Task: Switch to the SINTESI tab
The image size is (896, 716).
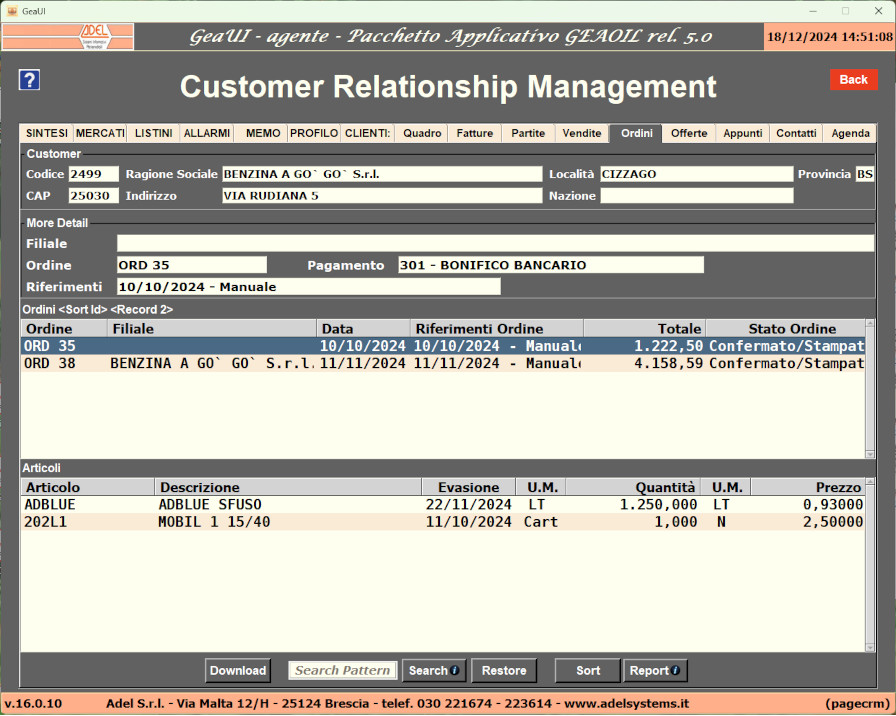Action: tap(47, 133)
